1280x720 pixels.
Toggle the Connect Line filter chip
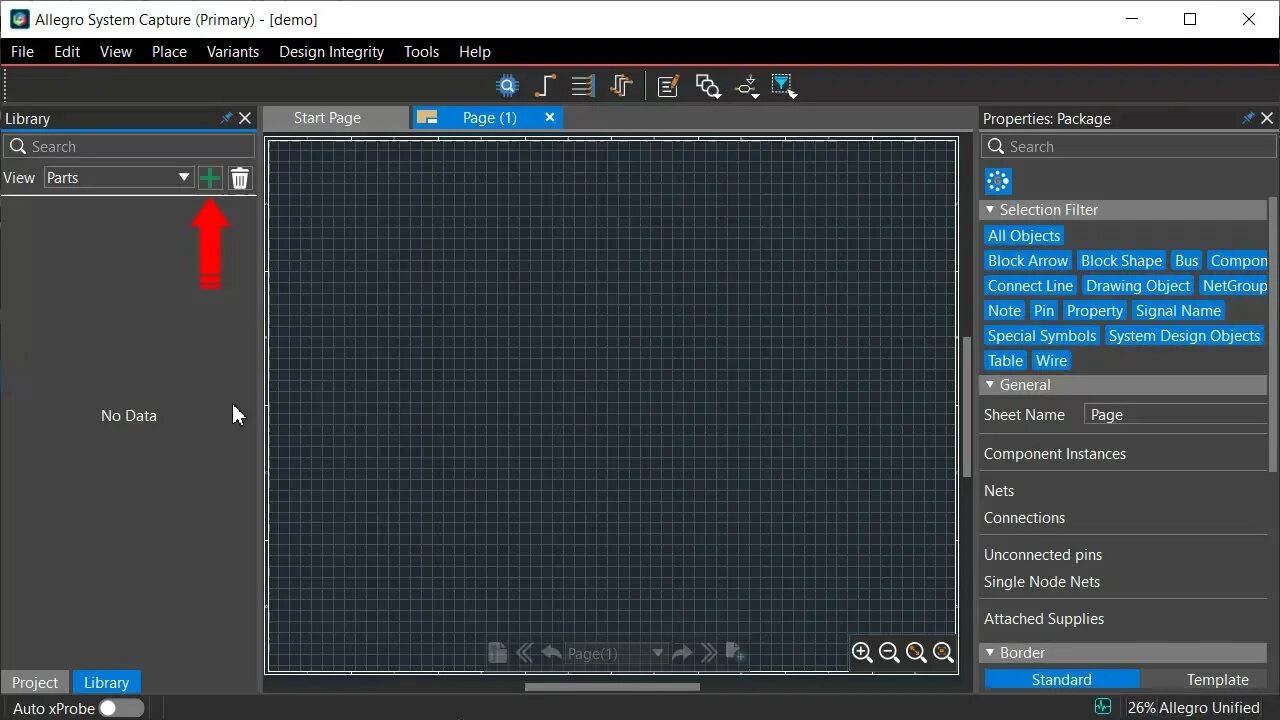point(1030,286)
